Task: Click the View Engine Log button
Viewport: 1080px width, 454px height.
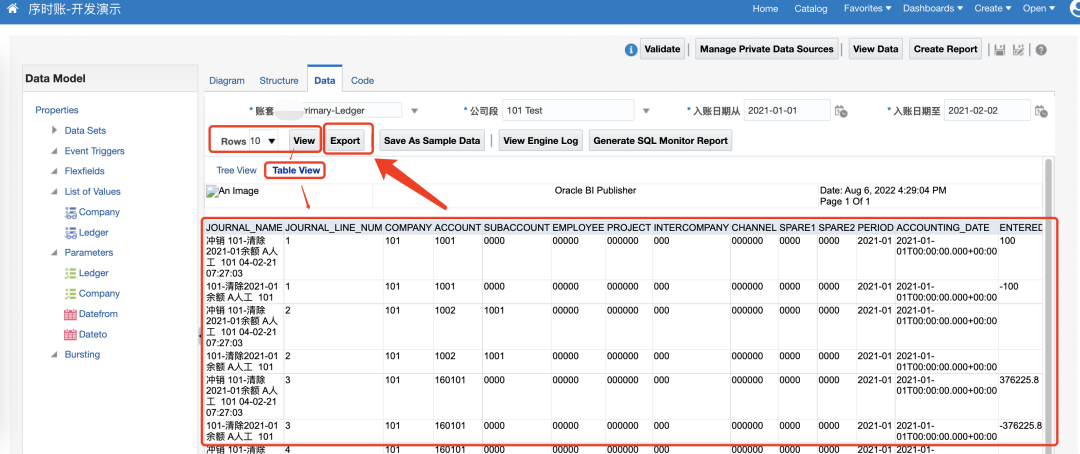Action: tap(541, 141)
